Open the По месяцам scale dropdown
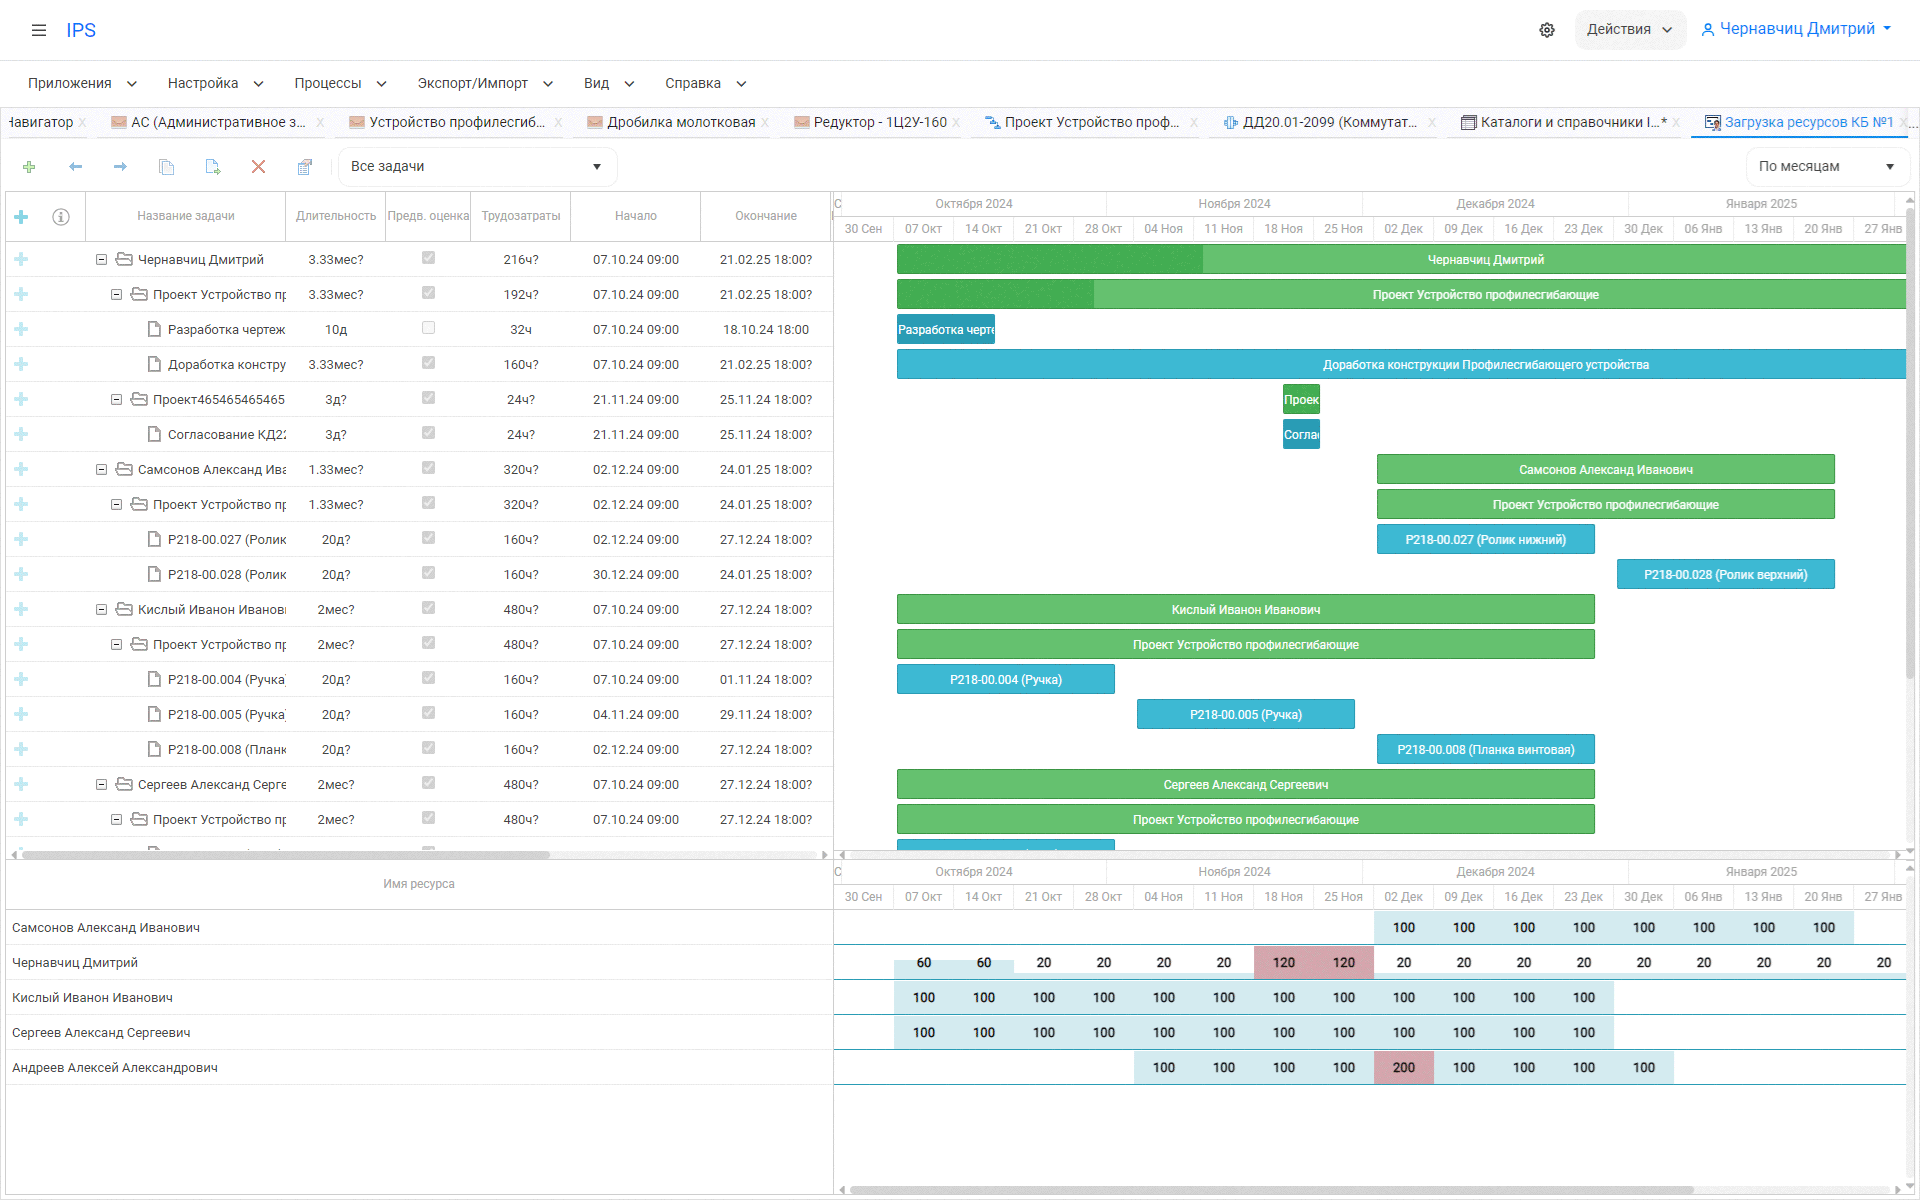The height and width of the screenshot is (1200, 1920). (x=1826, y=167)
